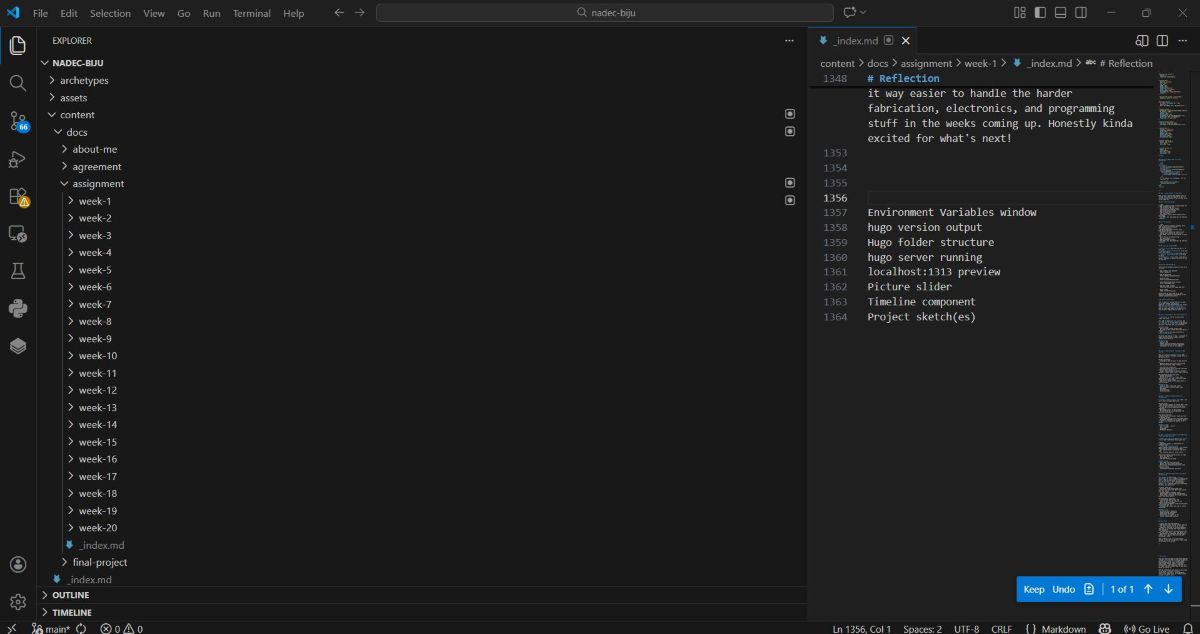
Task: Switch to the _index.md editor tab
Action: (x=855, y=41)
